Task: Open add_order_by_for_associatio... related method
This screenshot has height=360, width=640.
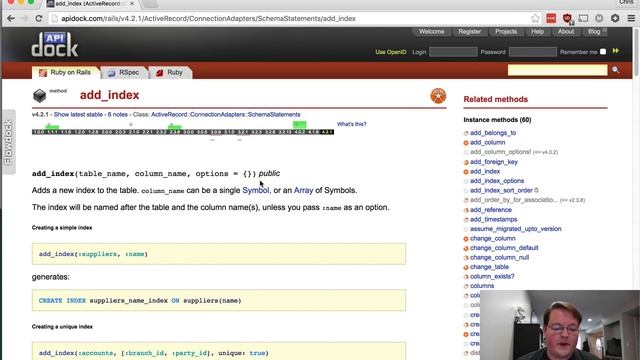Action: 513,200
